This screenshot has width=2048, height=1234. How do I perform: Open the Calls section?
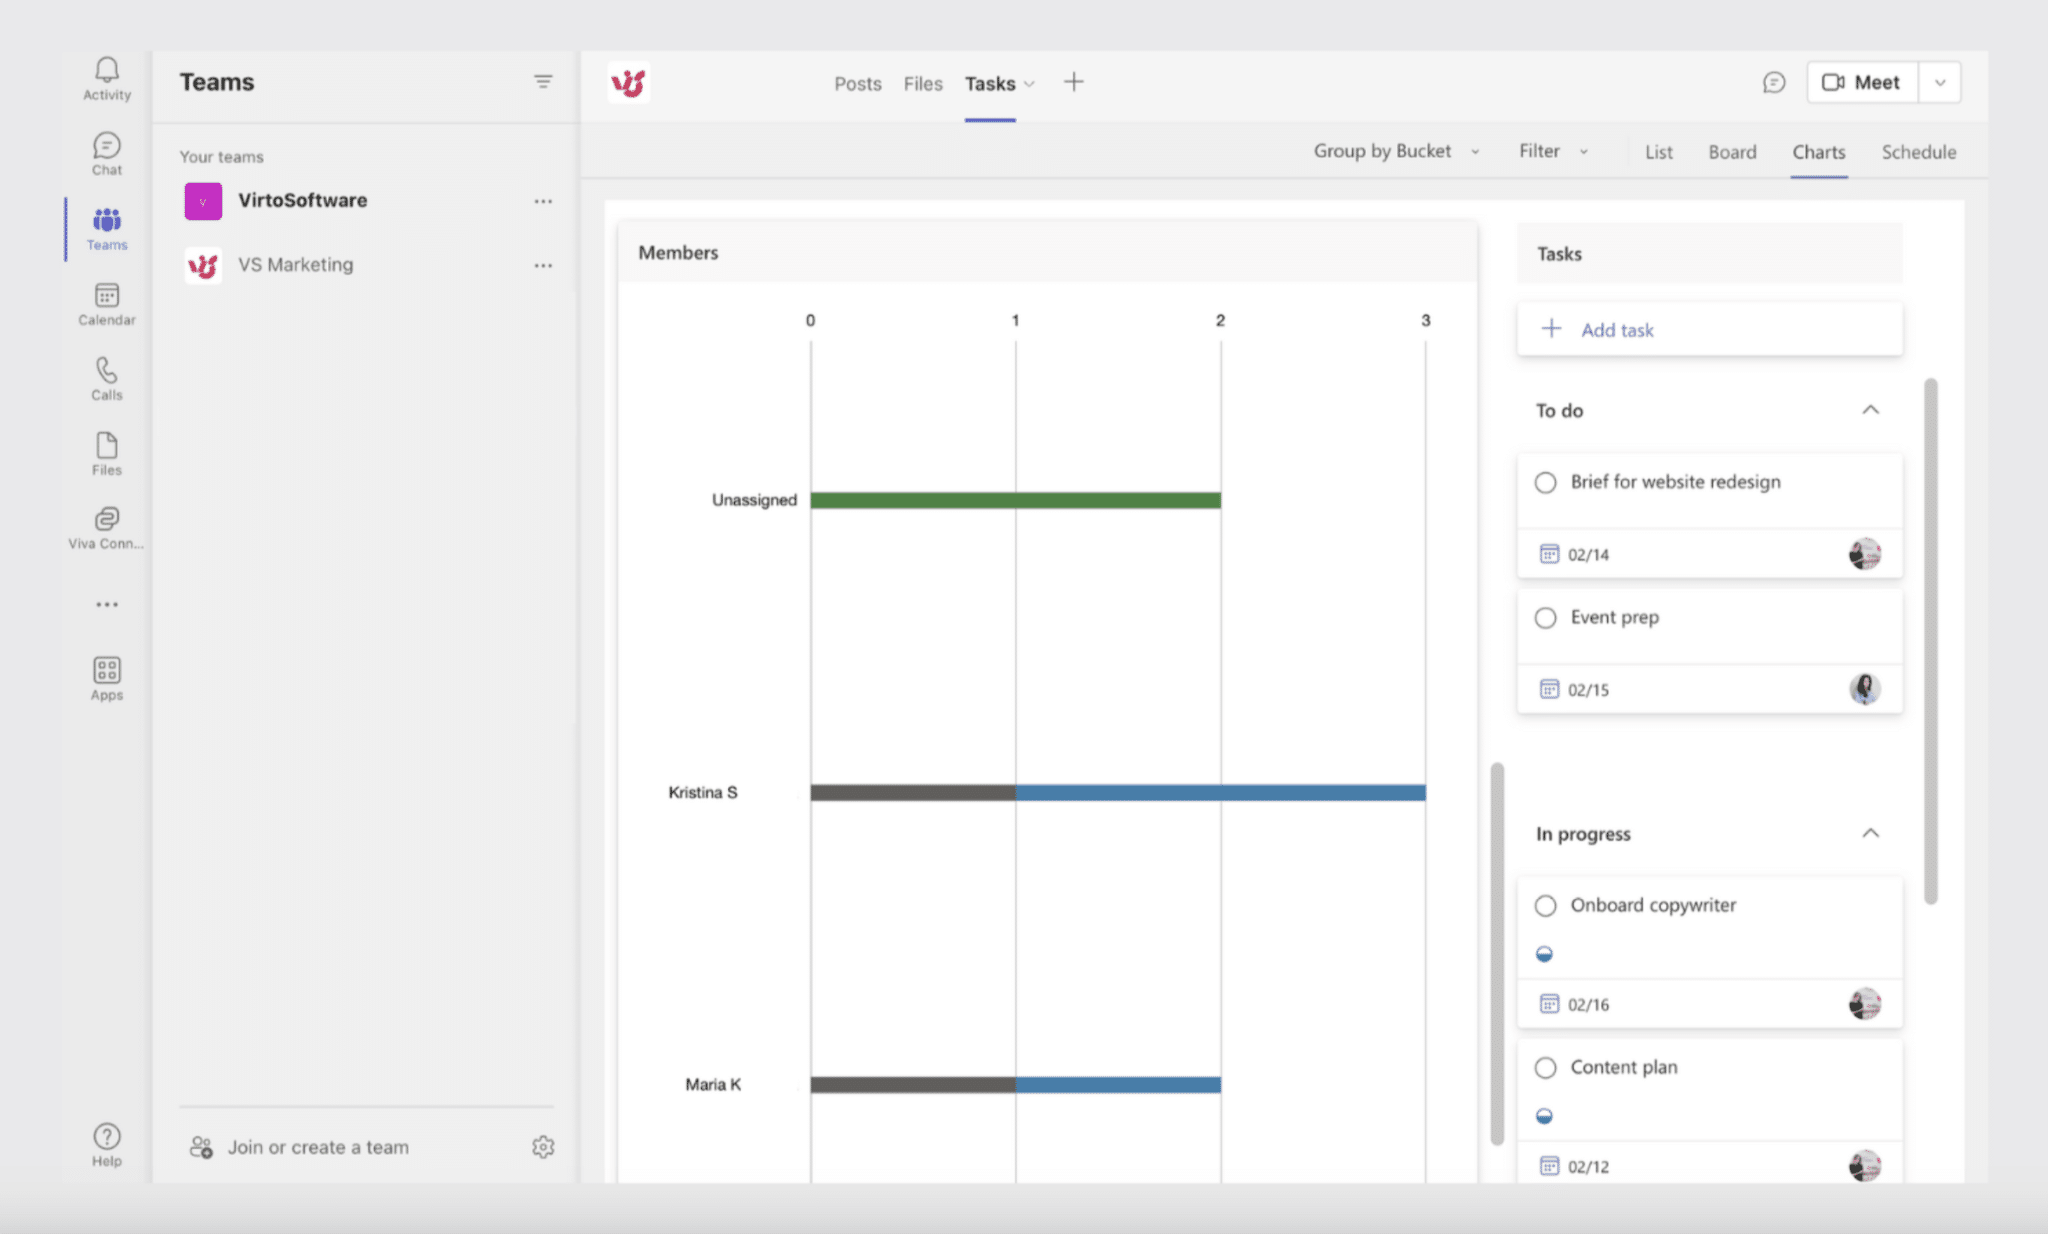106,378
